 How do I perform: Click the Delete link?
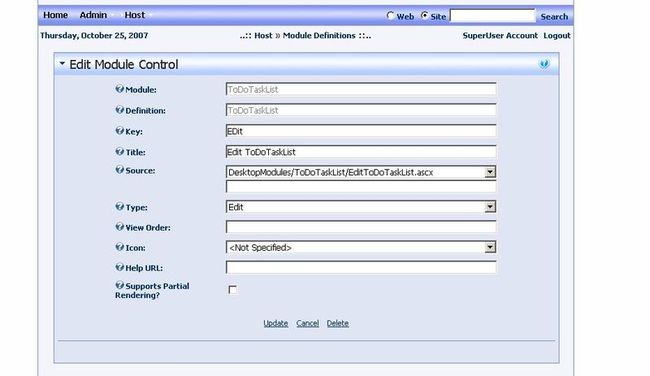(337, 323)
